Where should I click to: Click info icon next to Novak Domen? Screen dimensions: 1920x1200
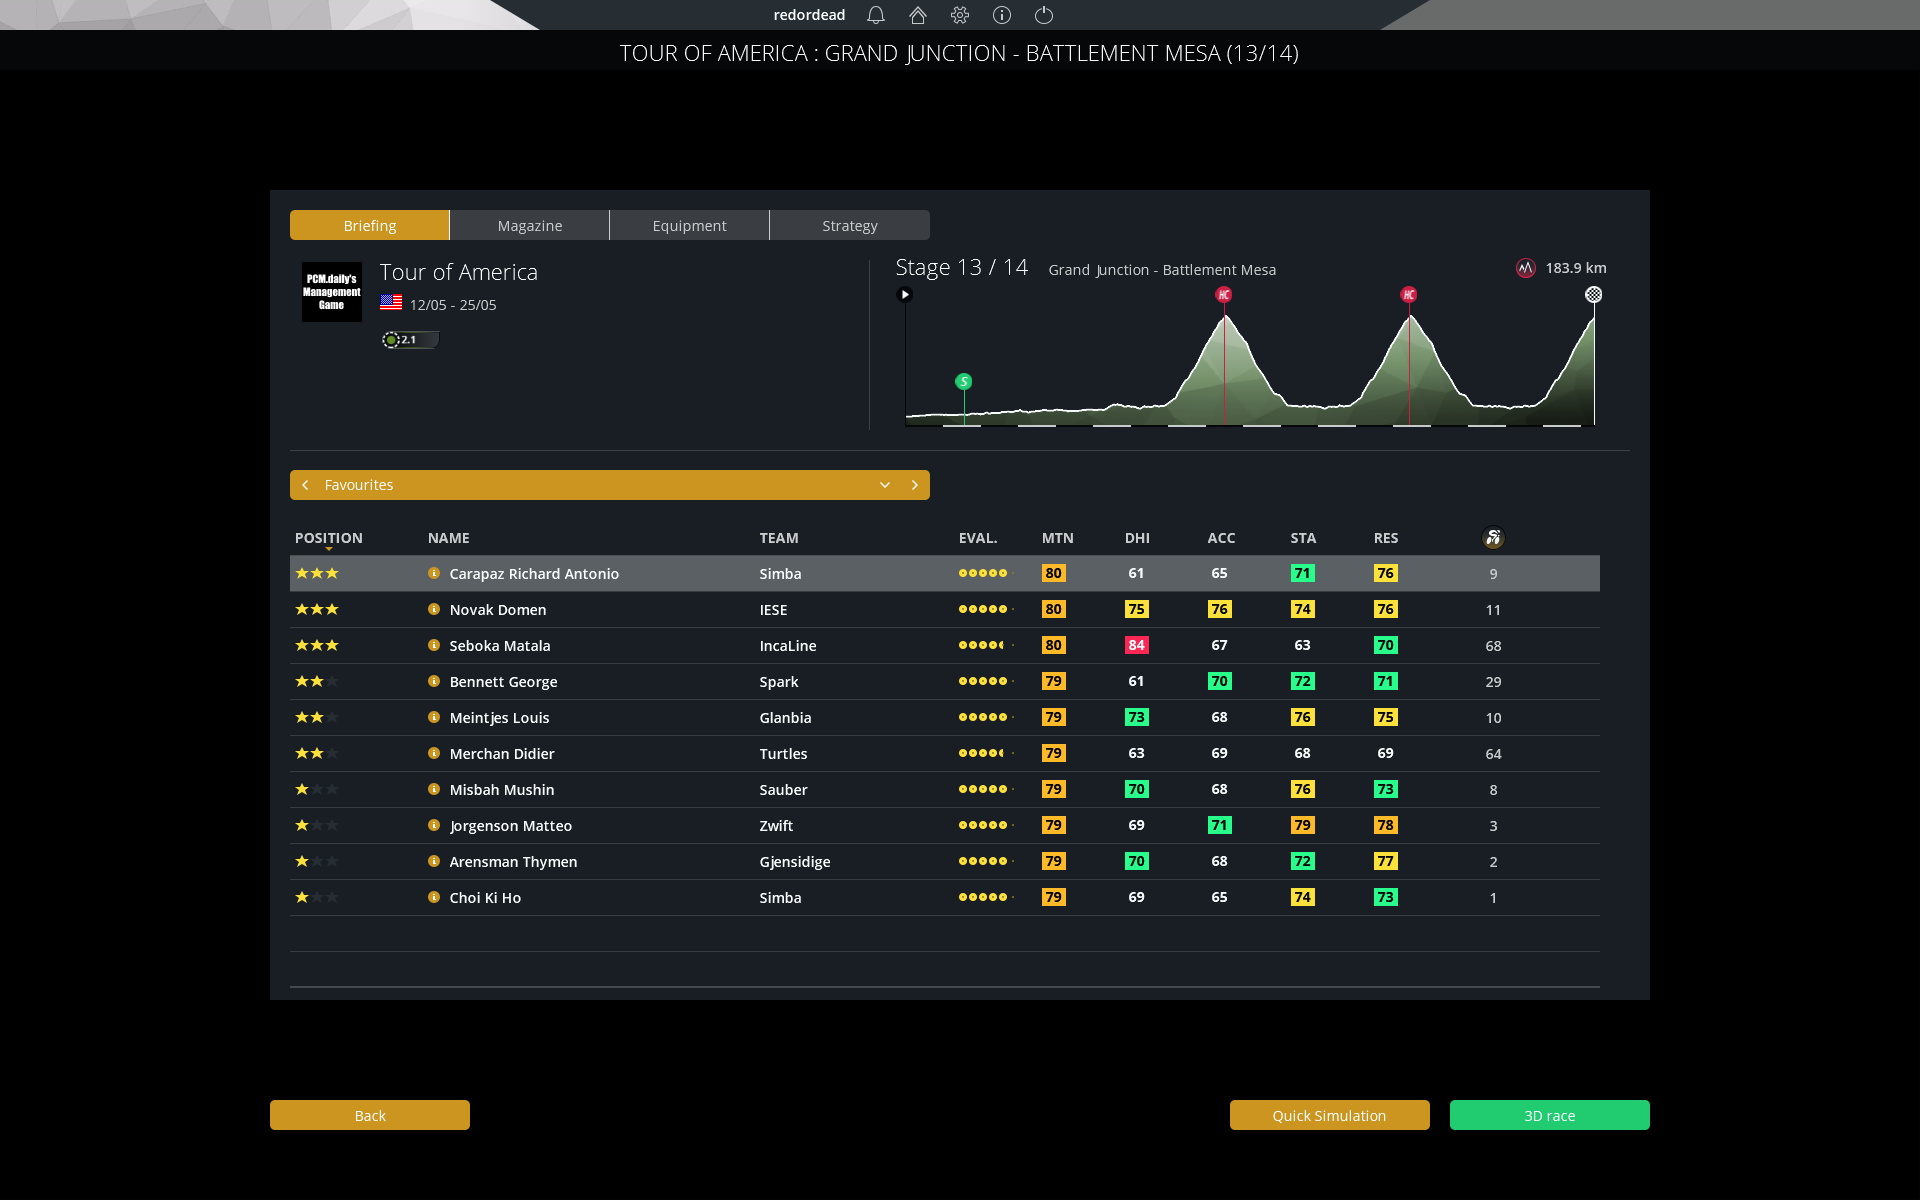tap(434, 609)
